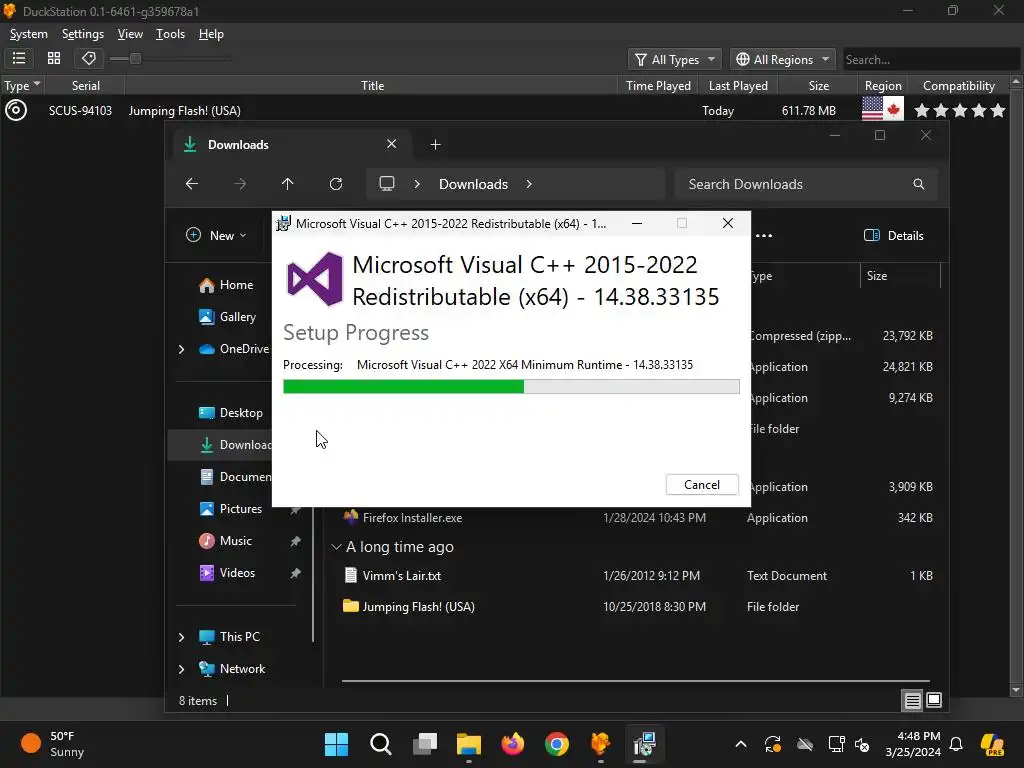Refresh the Downloads folder view
Image resolution: width=1024 pixels, height=768 pixels.
[336, 184]
